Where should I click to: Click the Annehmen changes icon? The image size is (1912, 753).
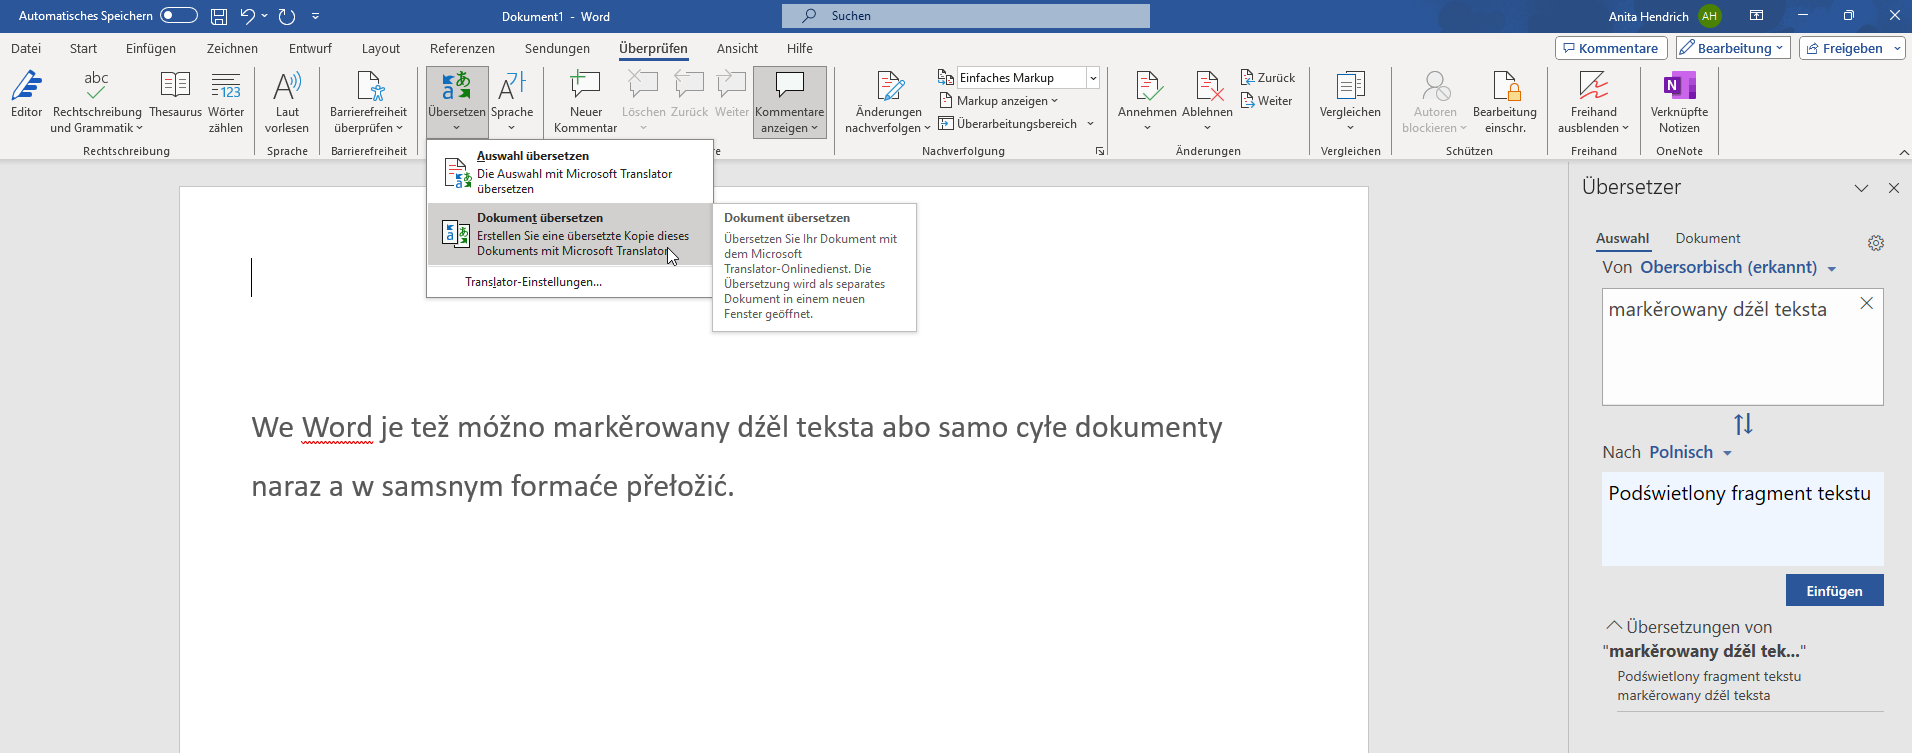click(x=1148, y=86)
